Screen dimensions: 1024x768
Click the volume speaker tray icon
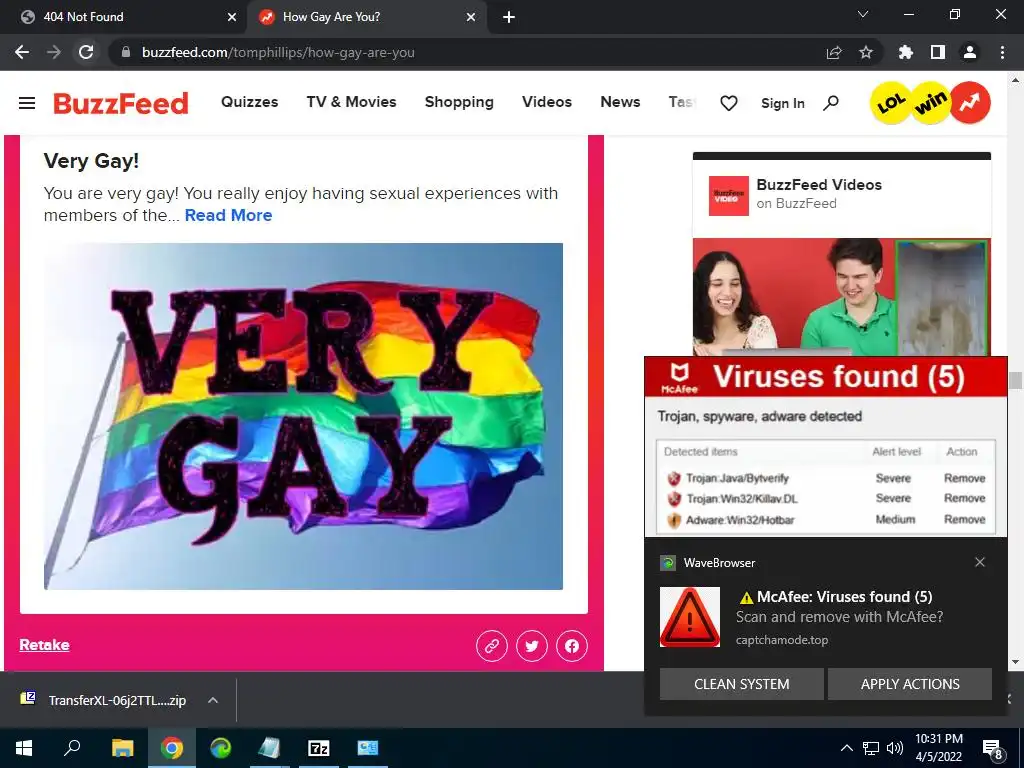pos(895,748)
